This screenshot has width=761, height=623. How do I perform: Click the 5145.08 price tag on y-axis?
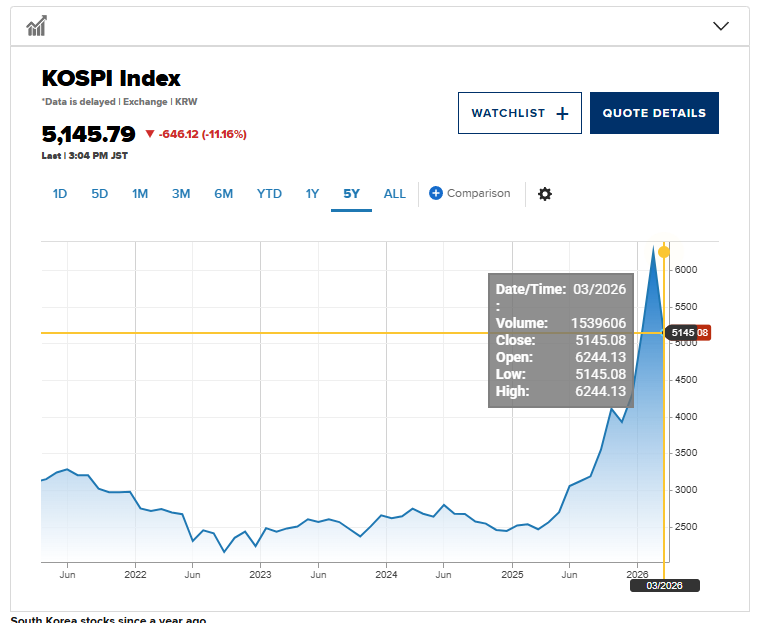point(688,333)
